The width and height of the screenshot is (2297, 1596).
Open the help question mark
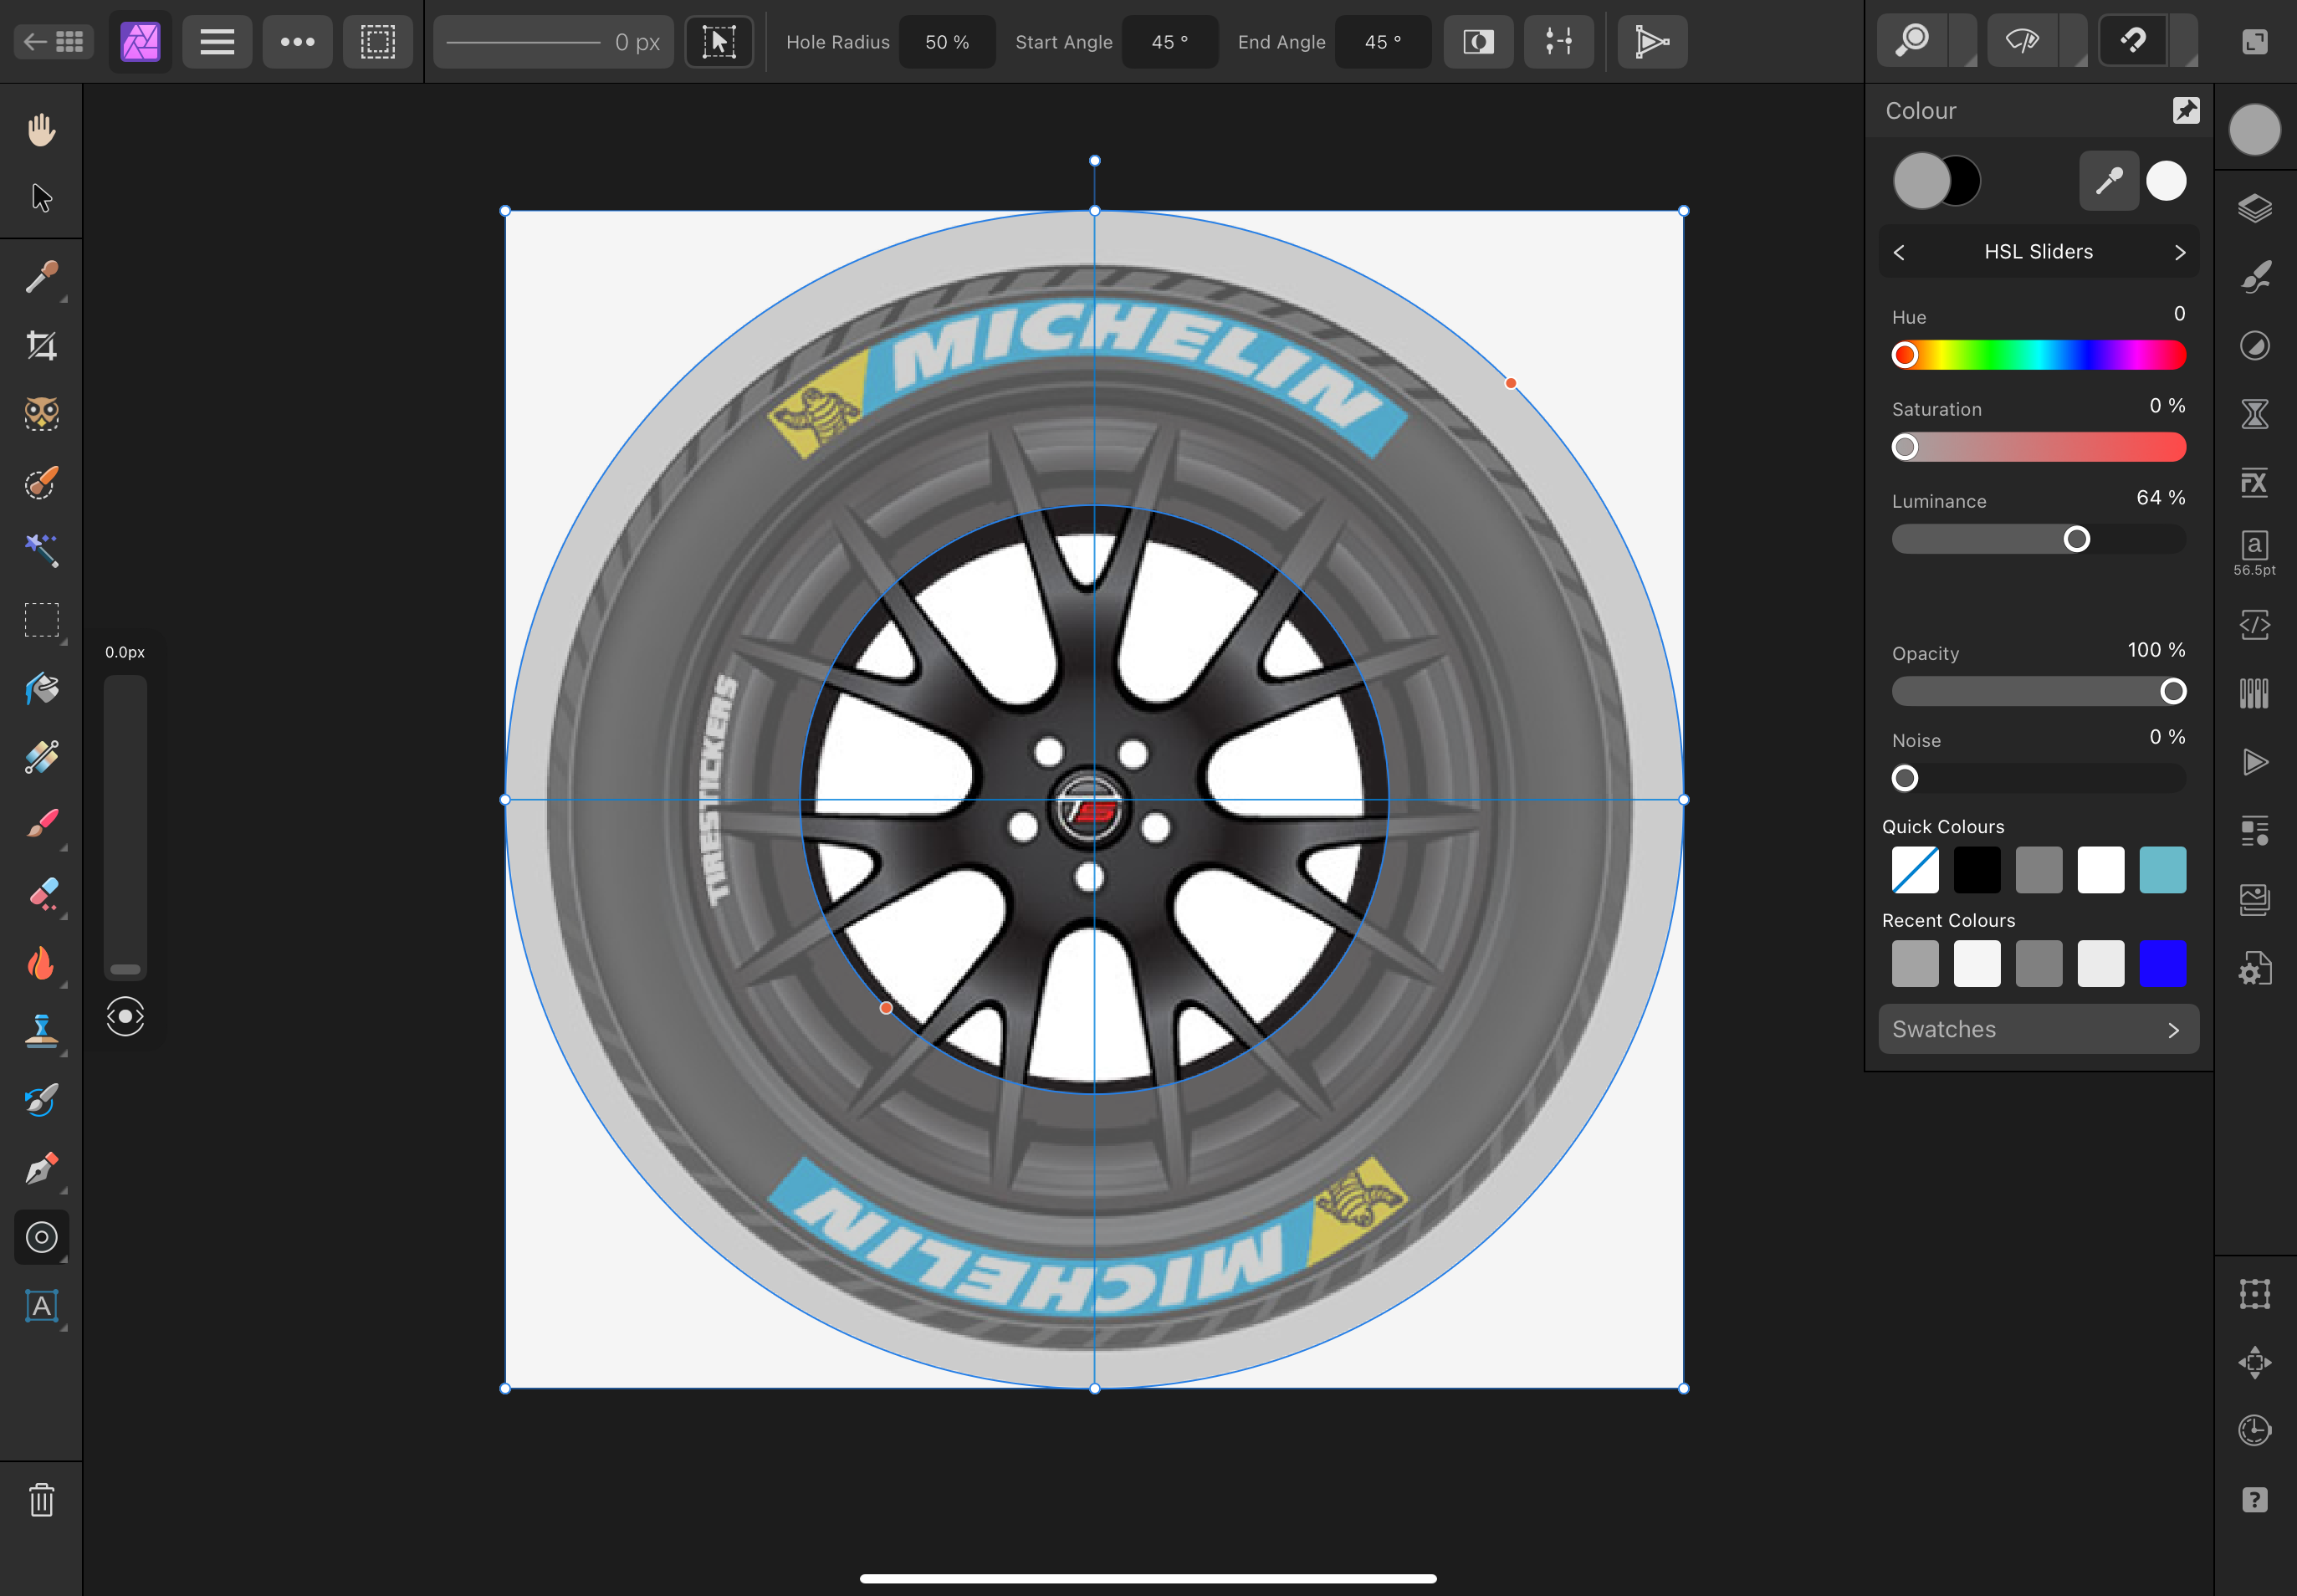[x=2255, y=1499]
